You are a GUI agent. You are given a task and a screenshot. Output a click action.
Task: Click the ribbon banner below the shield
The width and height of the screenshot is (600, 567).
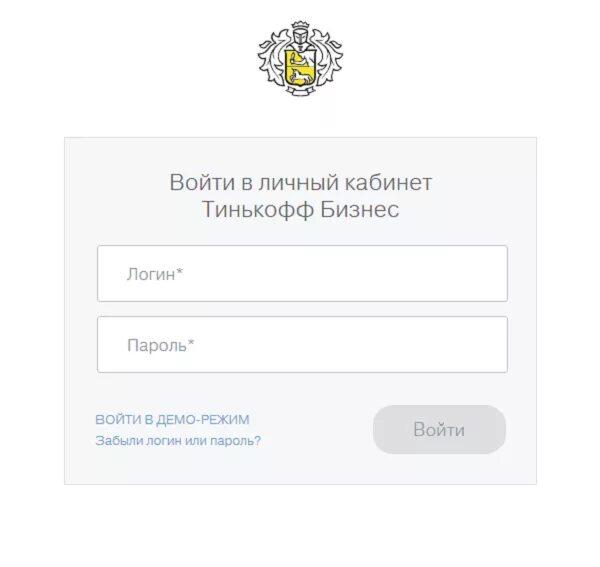tap(300, 91)
